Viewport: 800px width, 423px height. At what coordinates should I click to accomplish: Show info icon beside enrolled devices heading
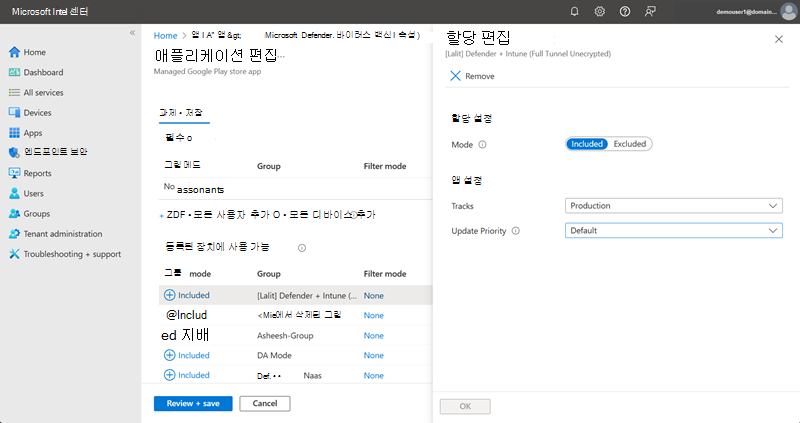point(302,248)
